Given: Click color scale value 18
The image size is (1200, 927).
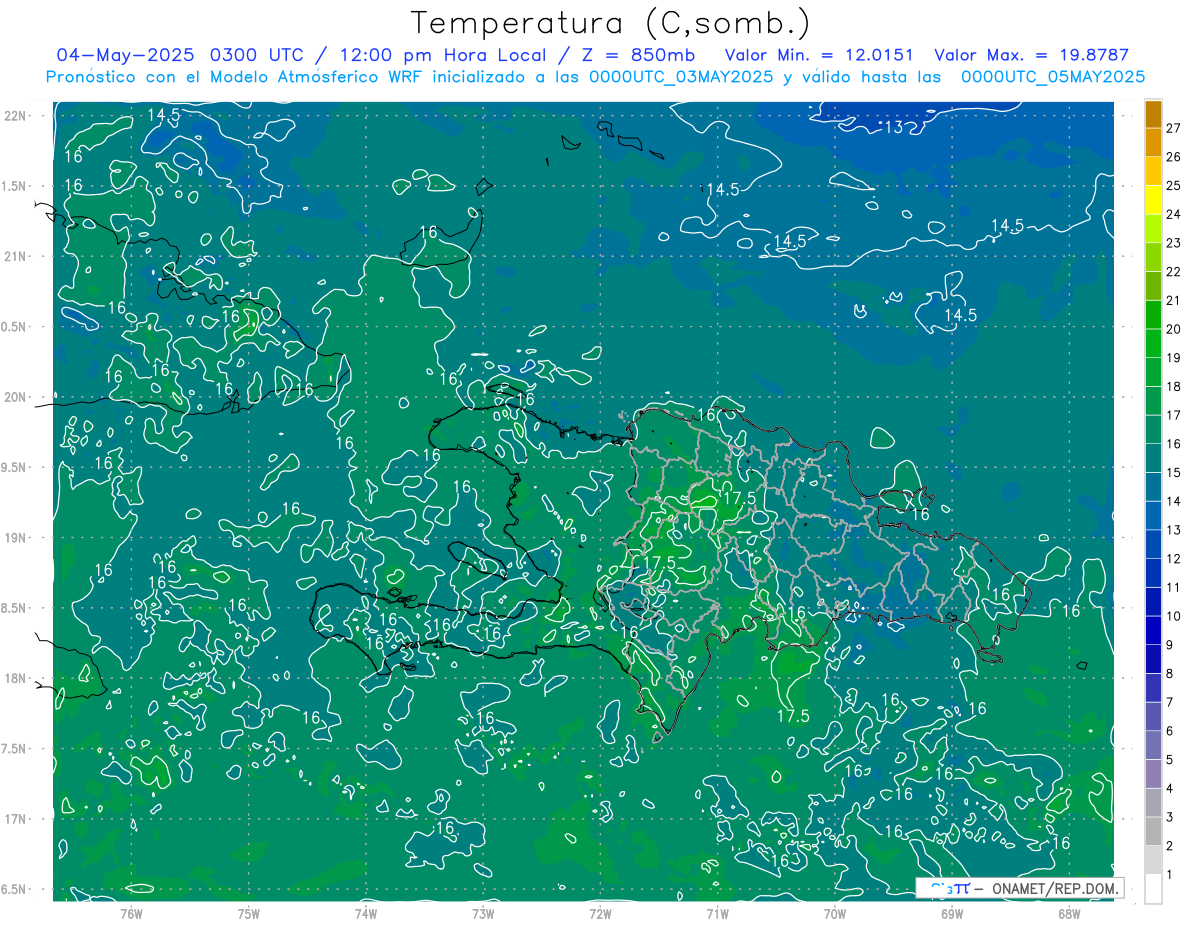Looking at the screenshot, I should (1173, 386).
